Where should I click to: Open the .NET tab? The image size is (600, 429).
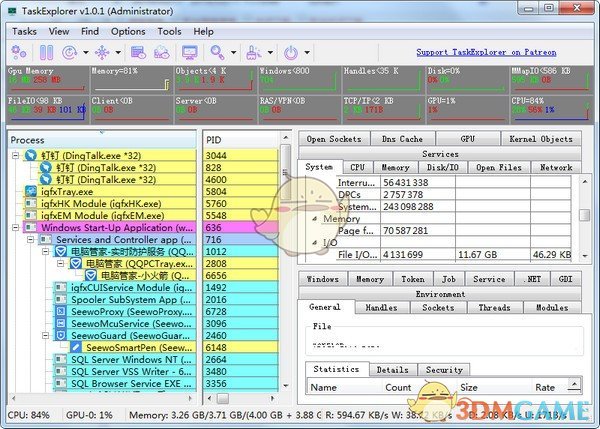point(532,279)
